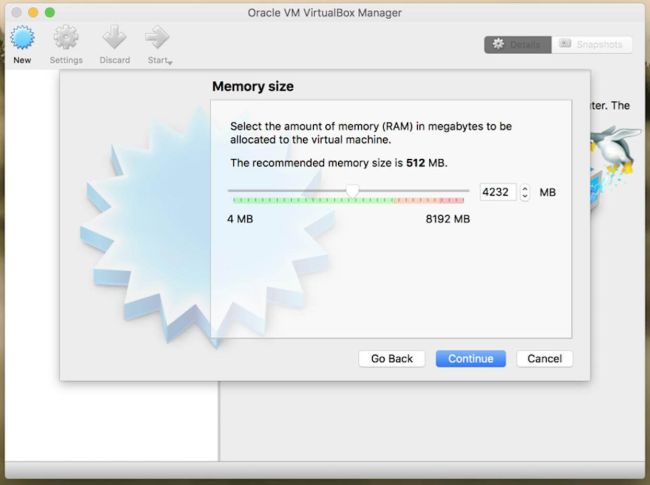The height and width of the screenshot is (485, 650).
Task: Click the memory size slider handle
Action: (352, 191)
